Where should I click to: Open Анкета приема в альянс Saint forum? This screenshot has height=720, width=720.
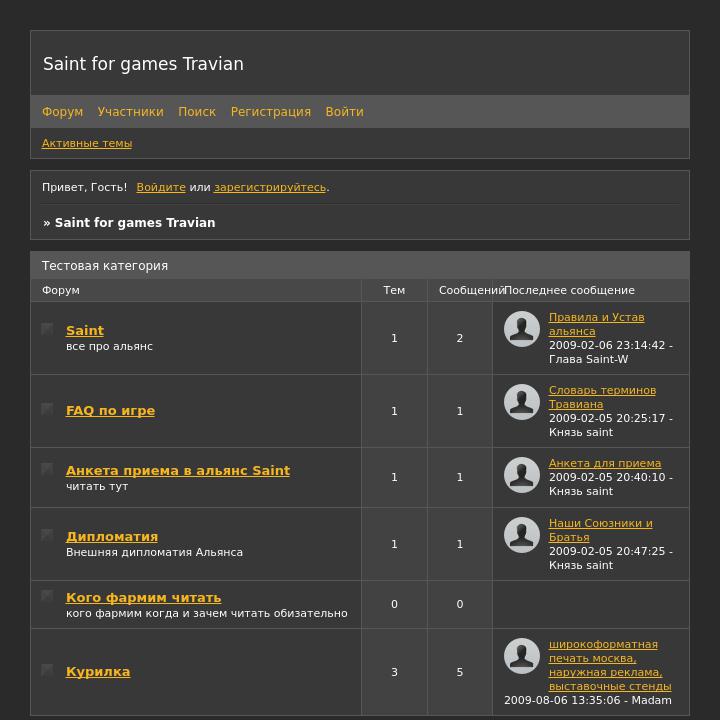click(x=178, y=470)
